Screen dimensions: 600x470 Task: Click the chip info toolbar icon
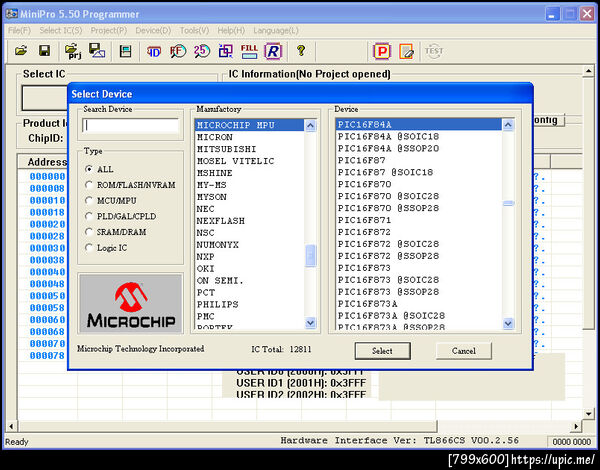click(x=126, y=51)
